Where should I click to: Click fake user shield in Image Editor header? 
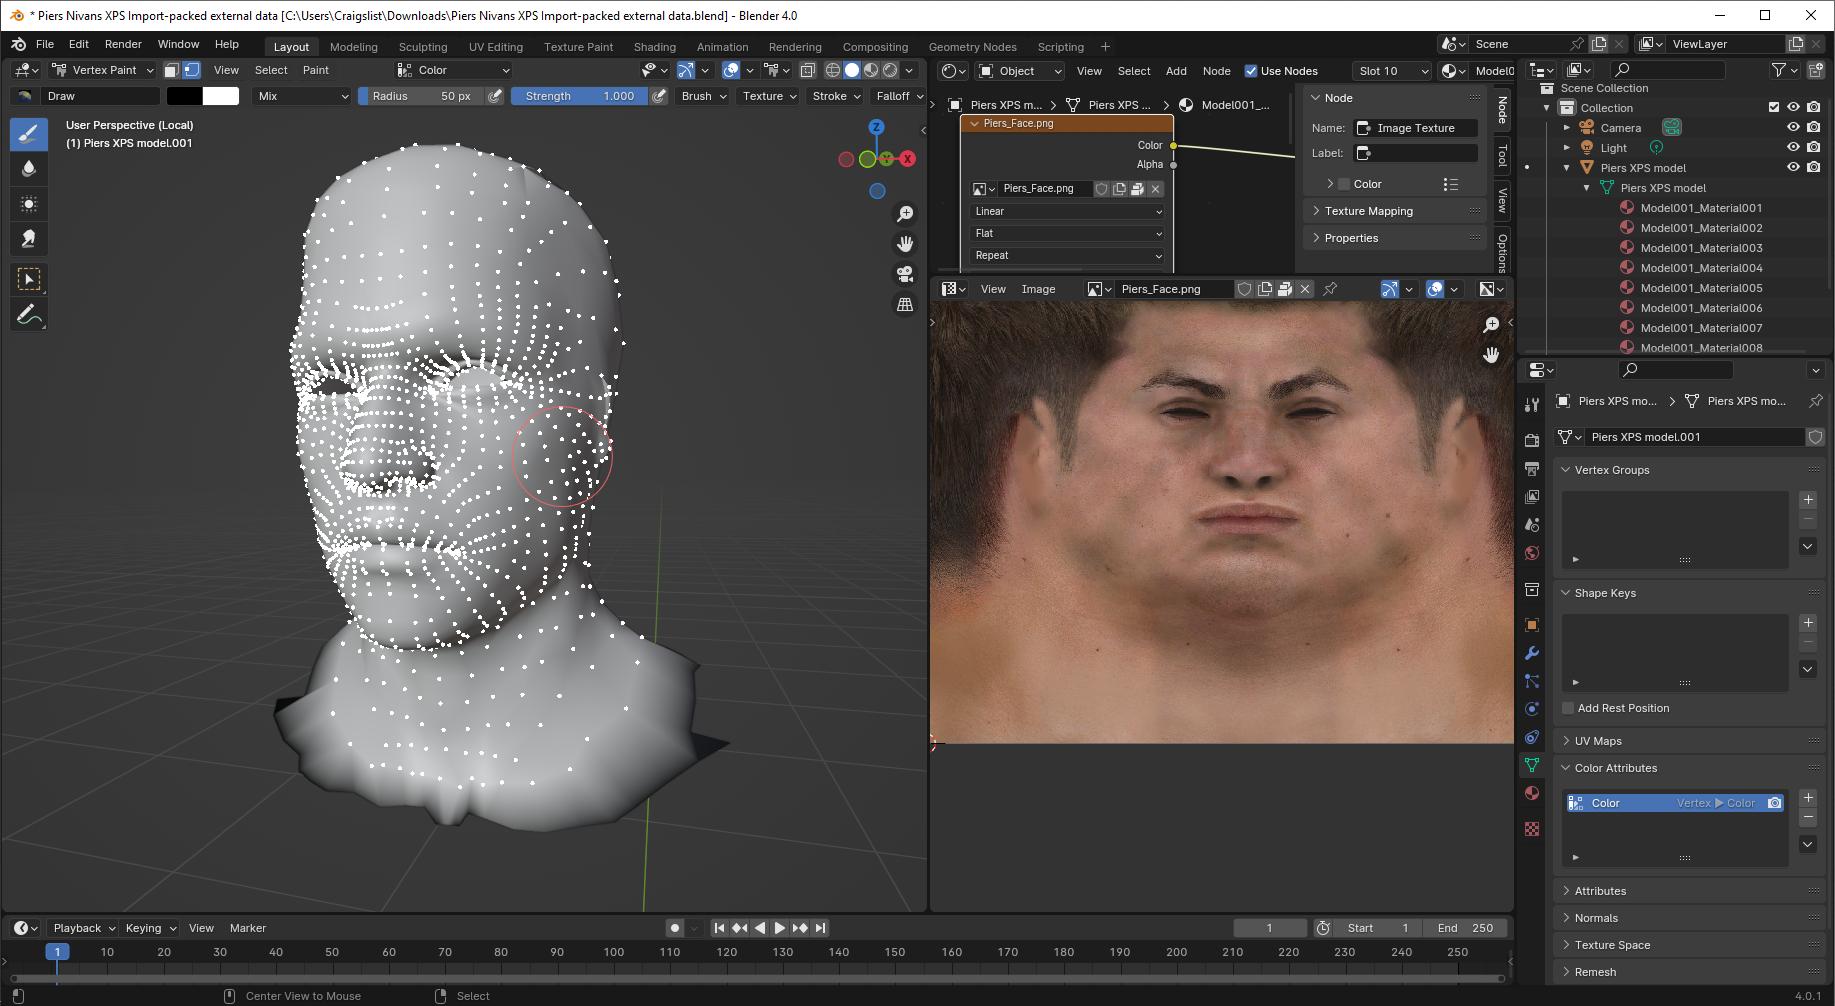click(1244, 289)
